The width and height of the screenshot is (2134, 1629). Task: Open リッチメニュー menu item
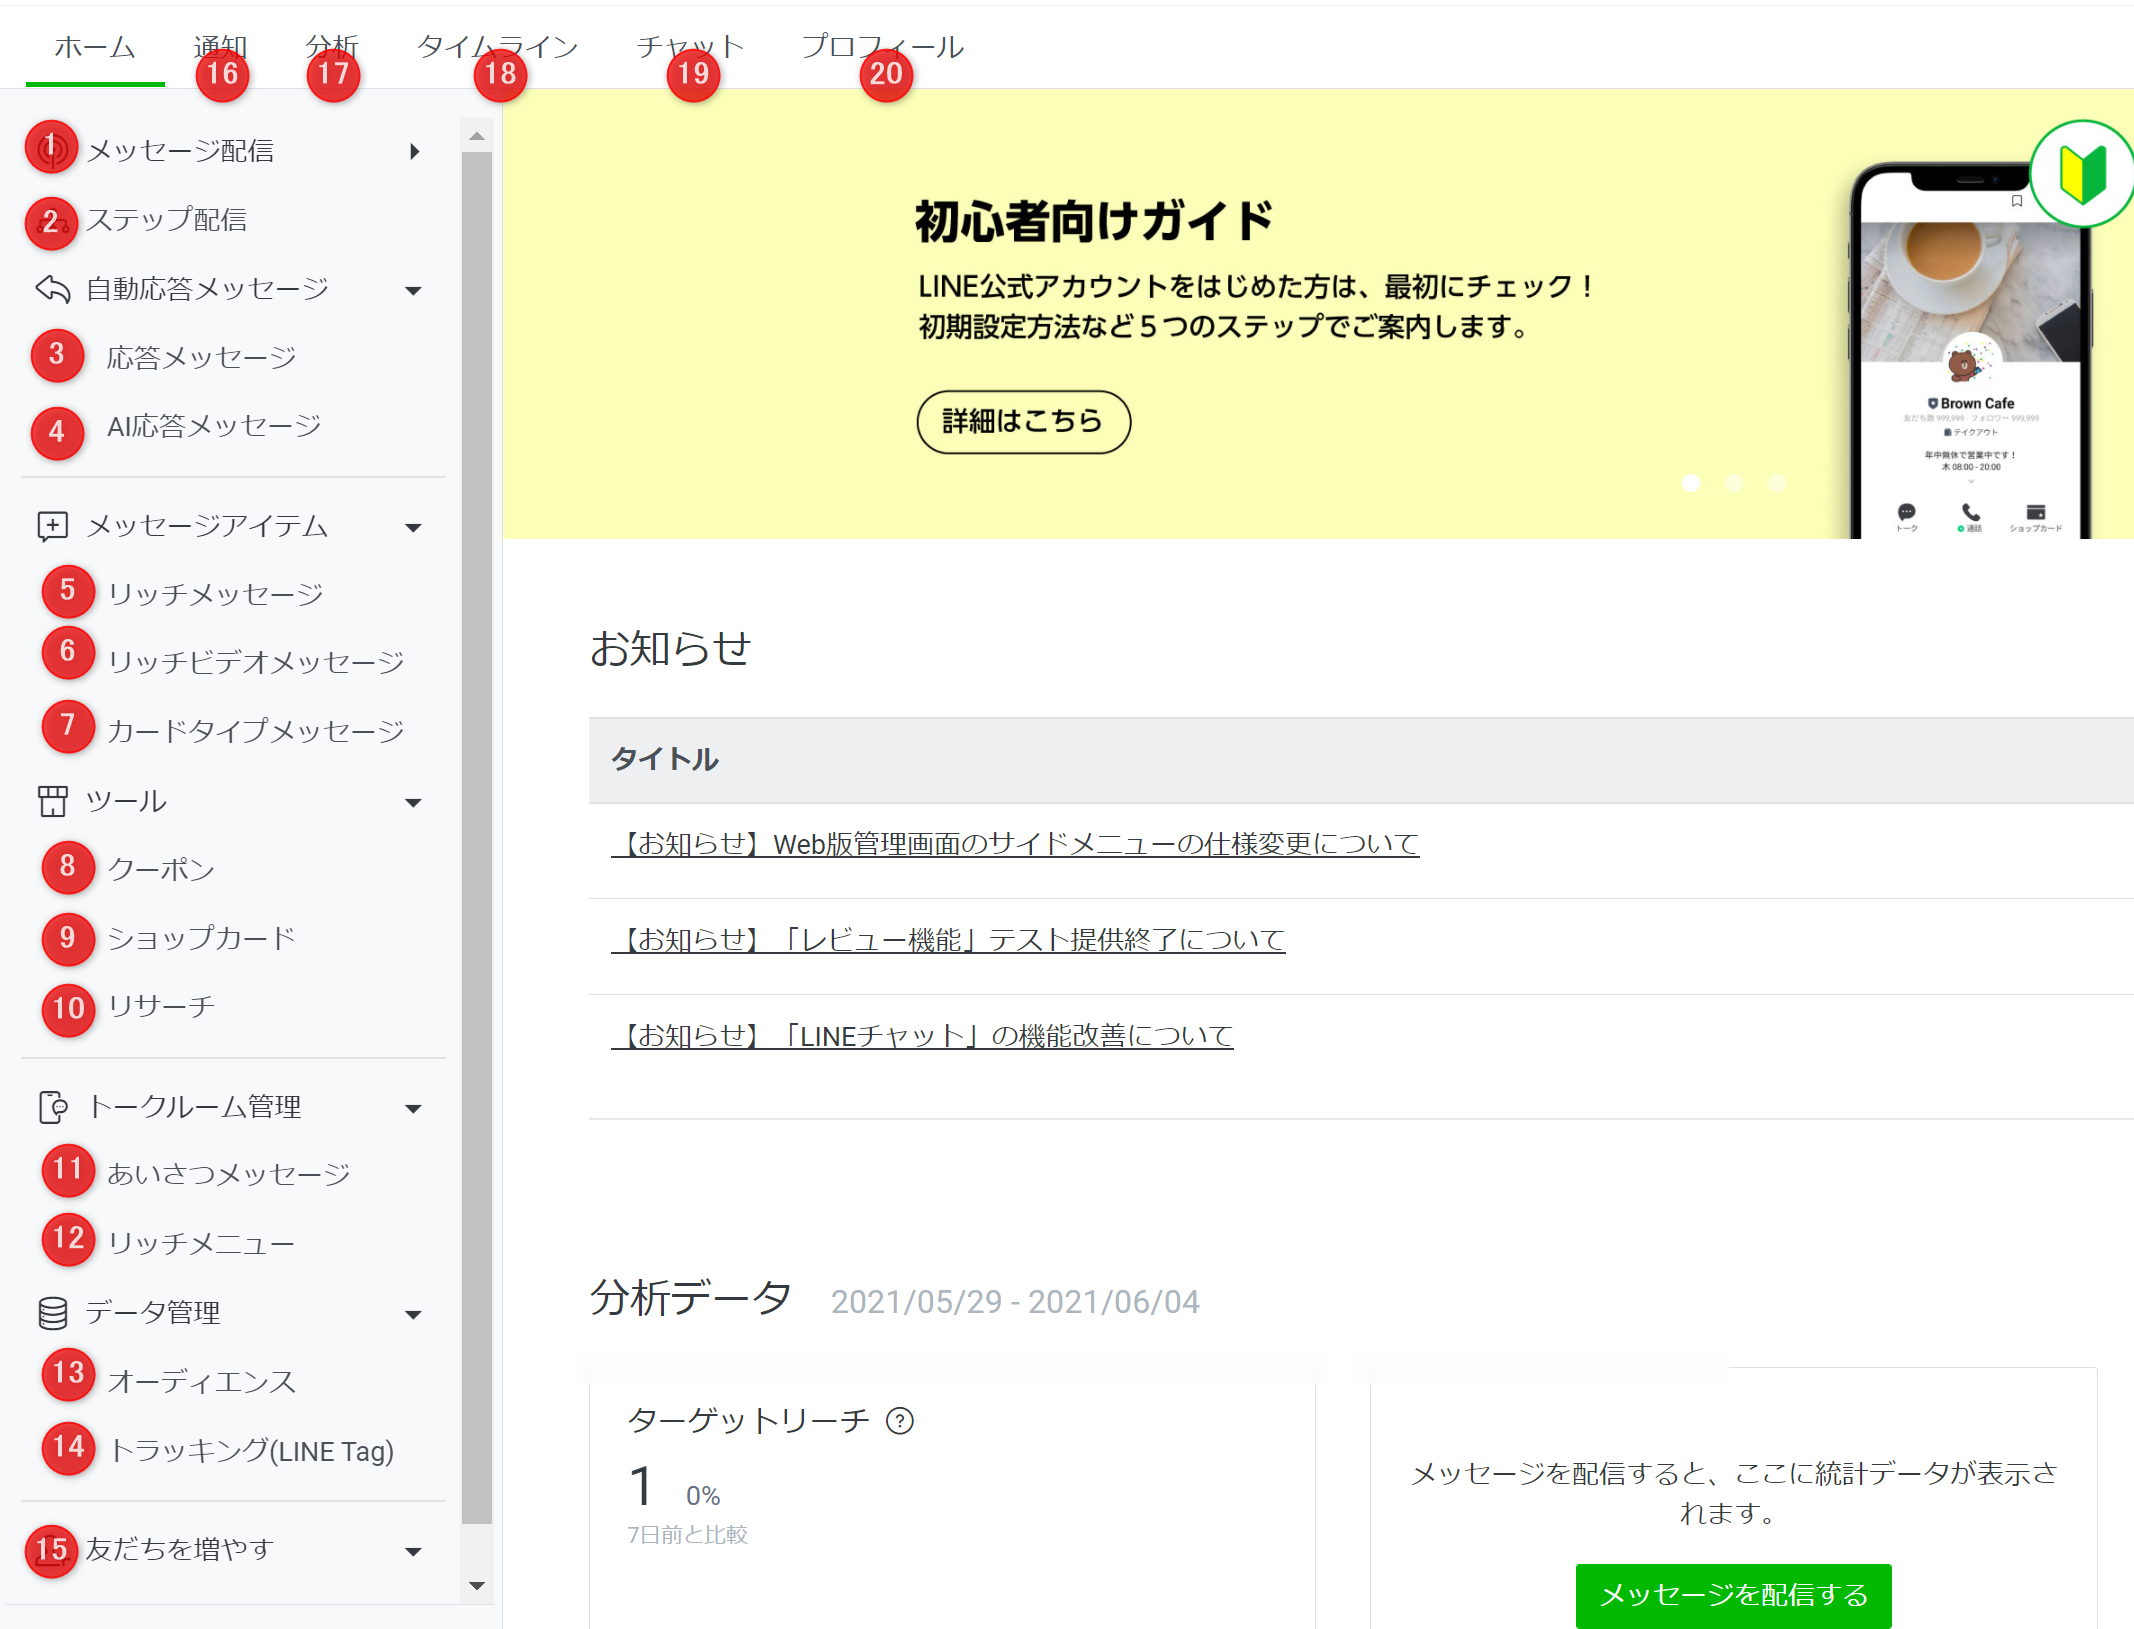pyautogui.click(x=201, y=1243)
